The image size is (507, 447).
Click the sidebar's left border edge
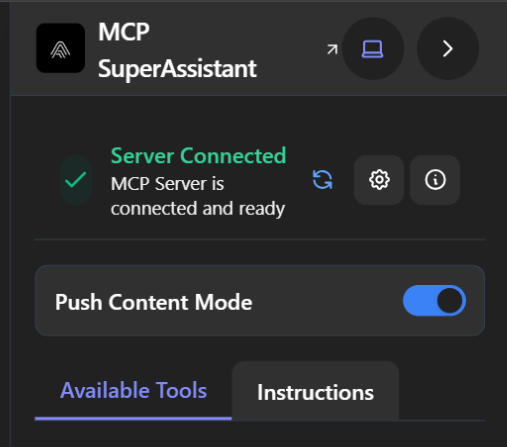(10, 223)
